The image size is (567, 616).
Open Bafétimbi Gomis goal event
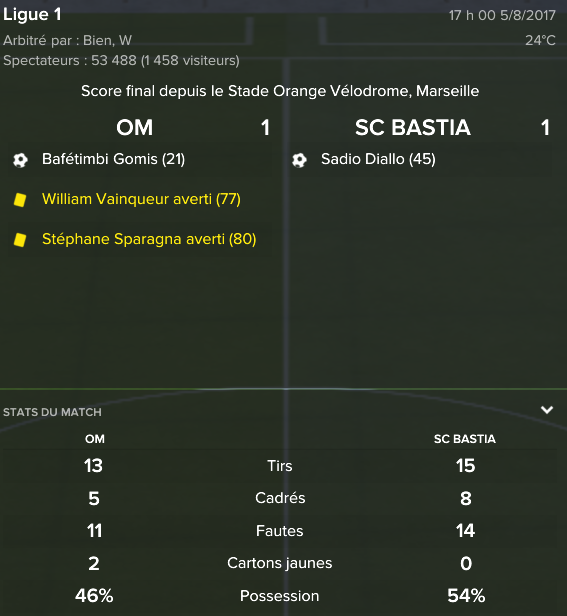113,159
